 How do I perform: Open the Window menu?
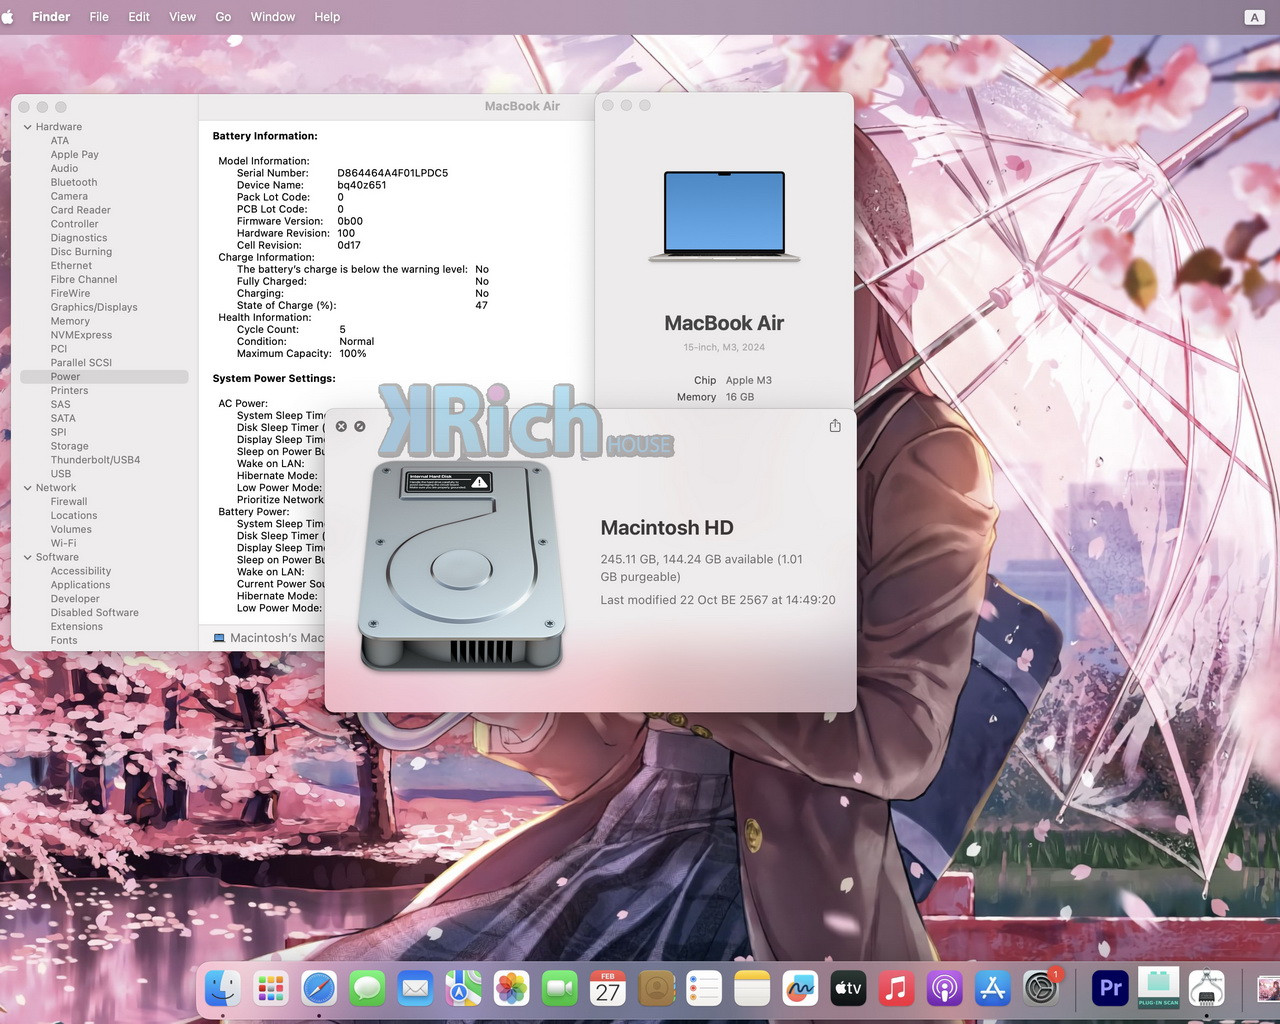point(272,17)
